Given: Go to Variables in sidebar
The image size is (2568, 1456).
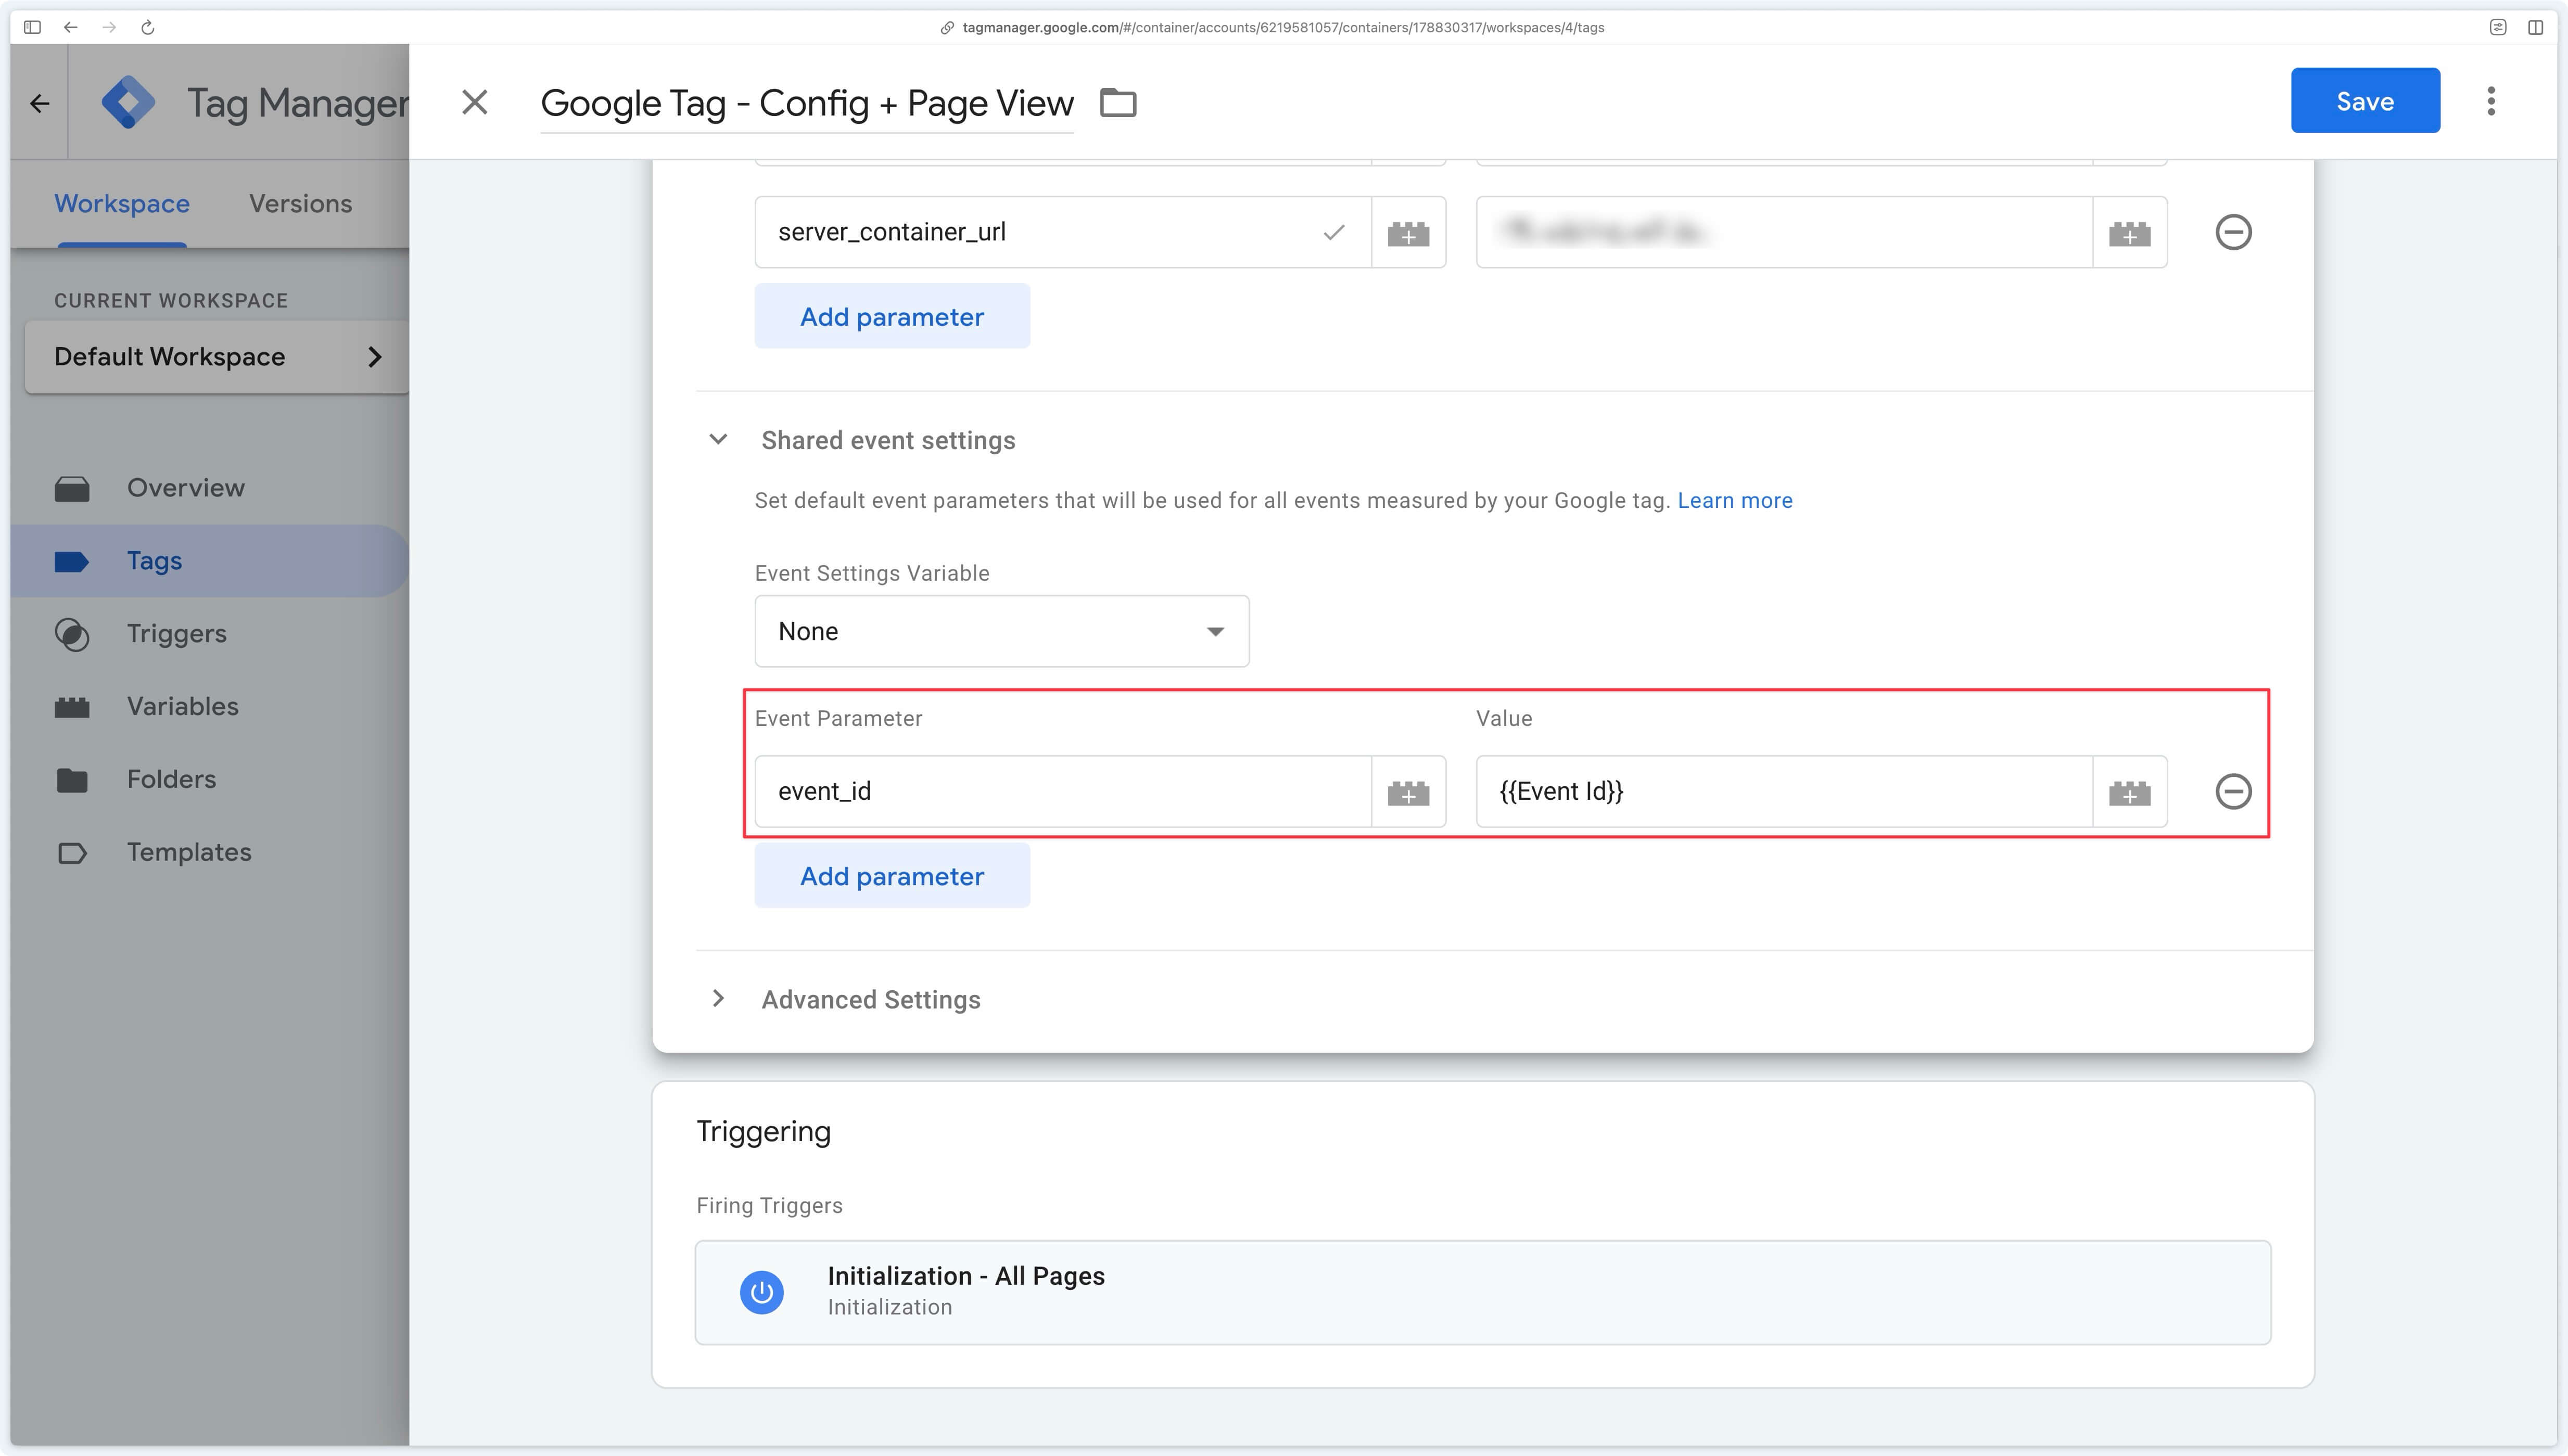Looking at the screenshot, I should [x=183, y=706].
